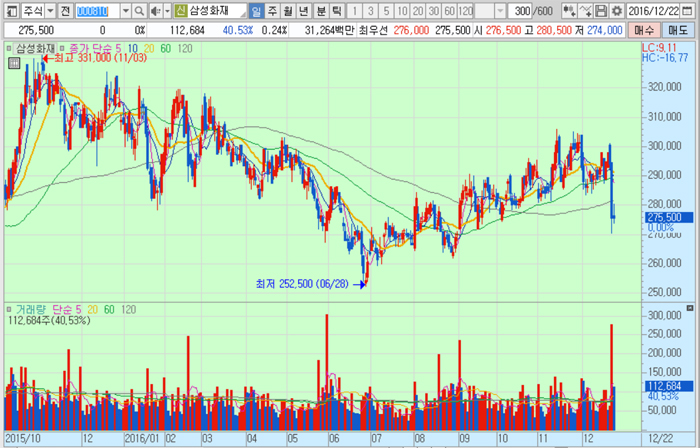Expand the stock code dropdown arrow
This screenshot has width=700, height=448.
click(126, 10)
